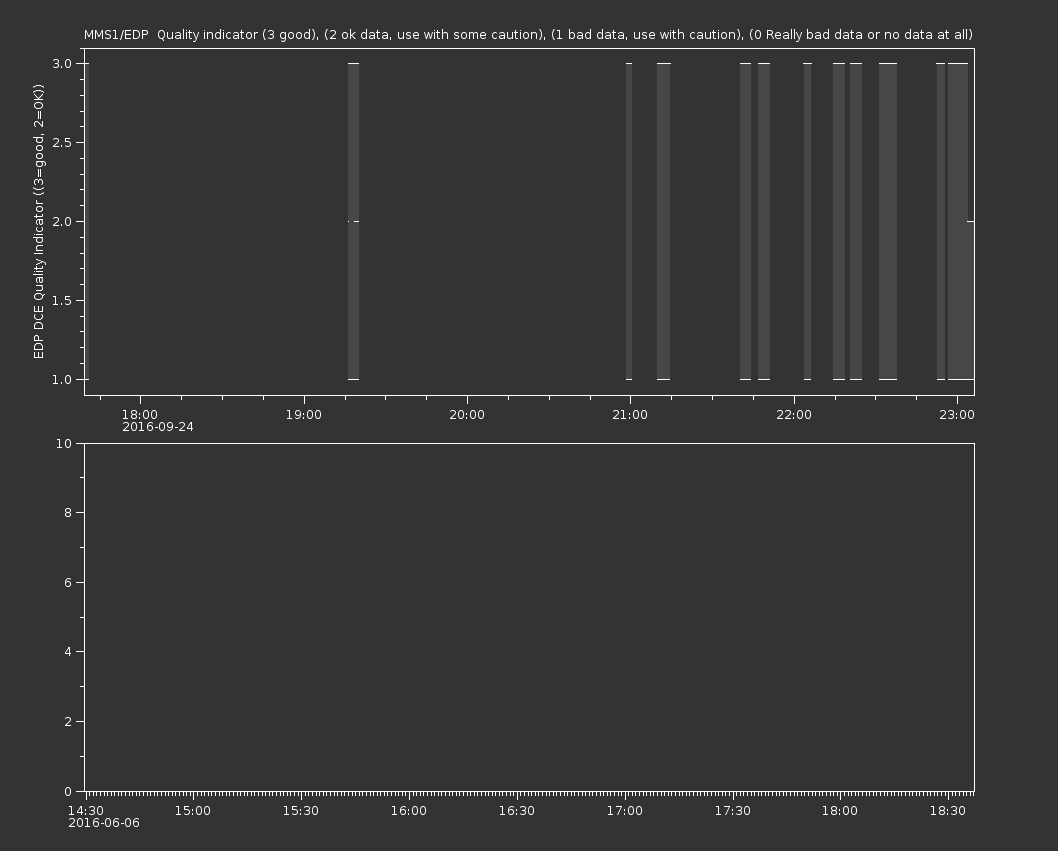Click the center of the empty lower plot
This screenshot has height=851, width=1058.
tap(529, 617)
